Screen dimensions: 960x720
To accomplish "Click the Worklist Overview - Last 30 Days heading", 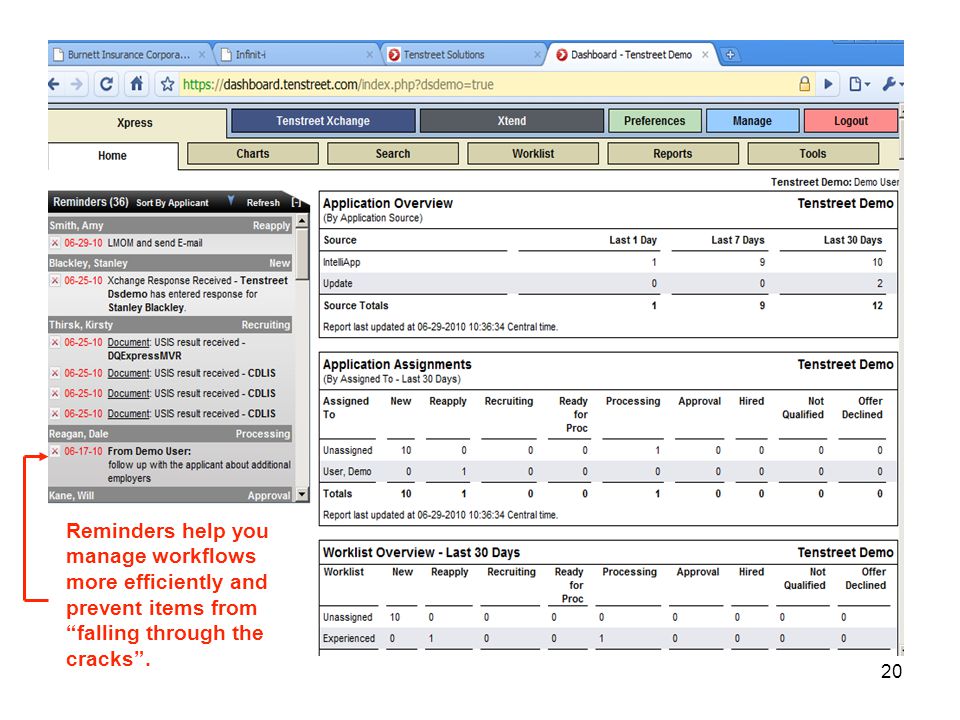I will tap(421, 552).
